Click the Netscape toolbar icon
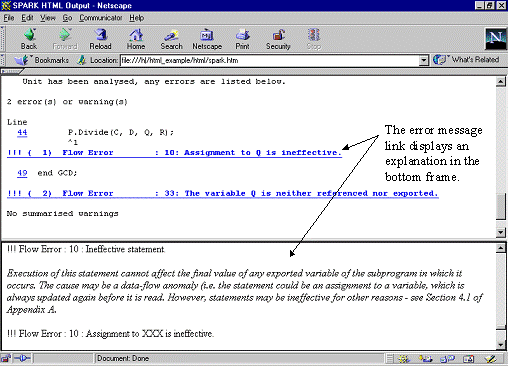Viewport: 508px width, 366px height. 207,39
